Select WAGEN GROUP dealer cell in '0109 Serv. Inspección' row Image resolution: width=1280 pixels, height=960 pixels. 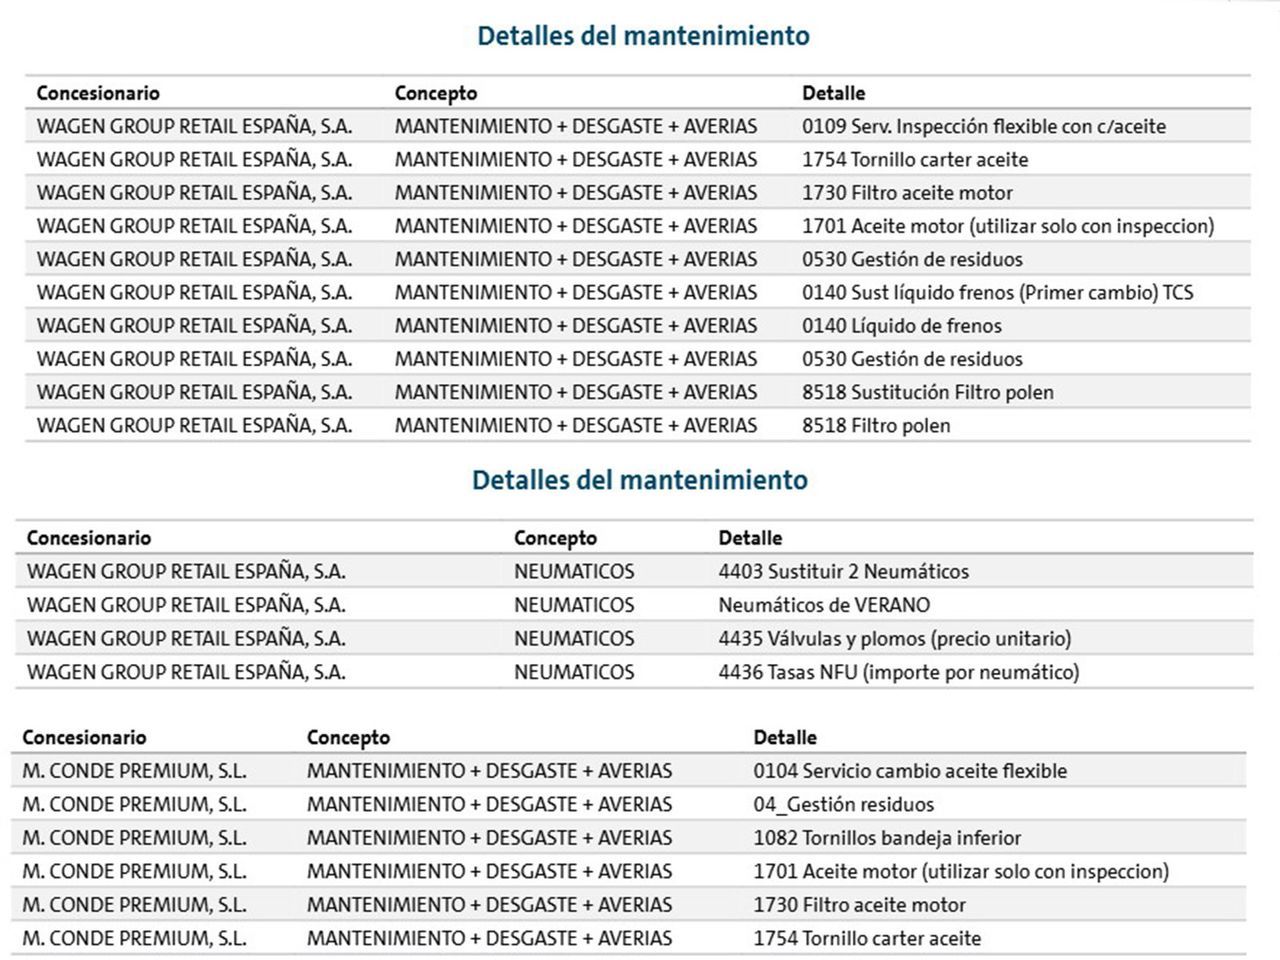click(194, 126)
